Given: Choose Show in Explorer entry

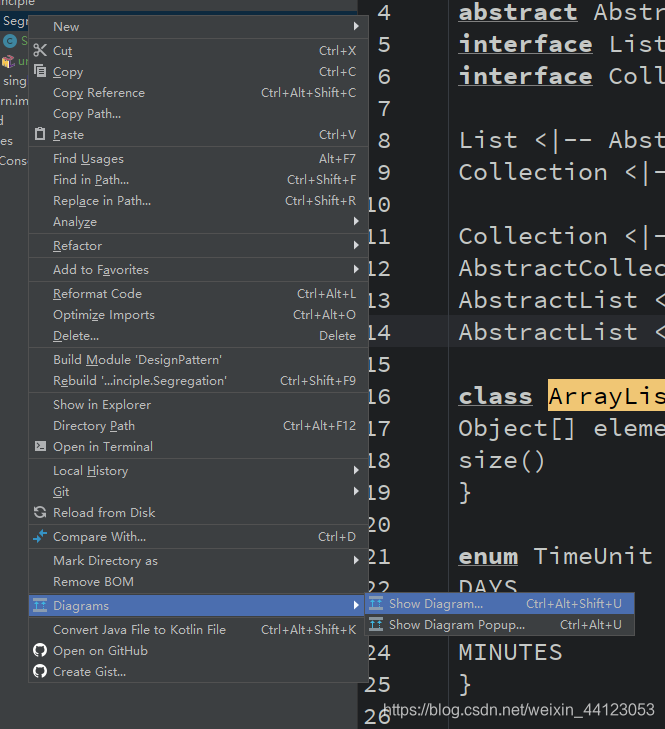Looking at the screenshot, I should click(199, 404).
